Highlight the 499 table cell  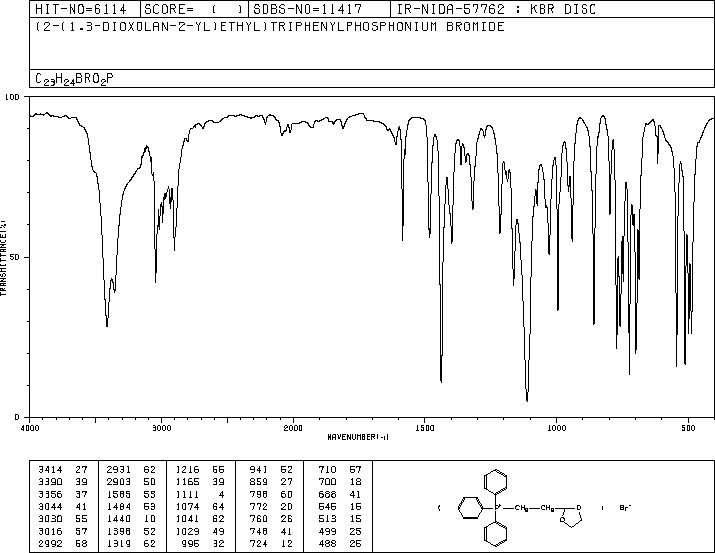click(x=327, y=532)
